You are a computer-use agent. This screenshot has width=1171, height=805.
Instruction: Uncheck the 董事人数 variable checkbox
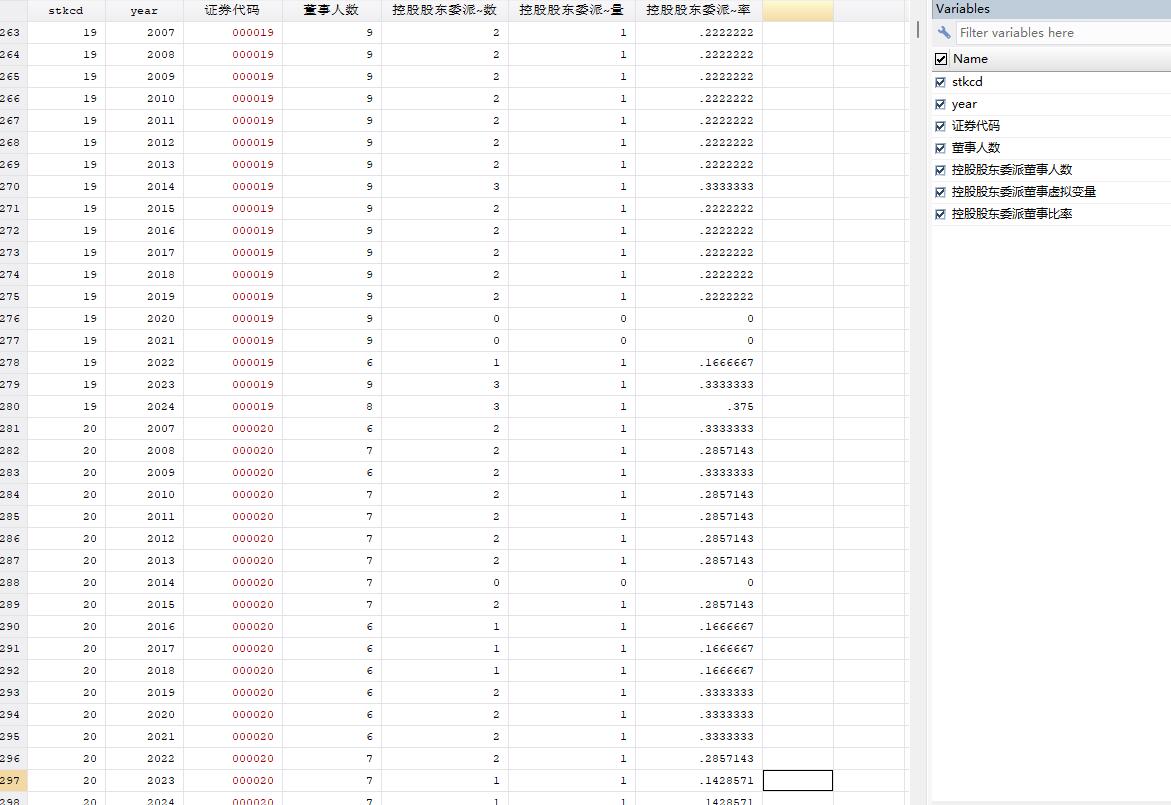pos(940,148)
